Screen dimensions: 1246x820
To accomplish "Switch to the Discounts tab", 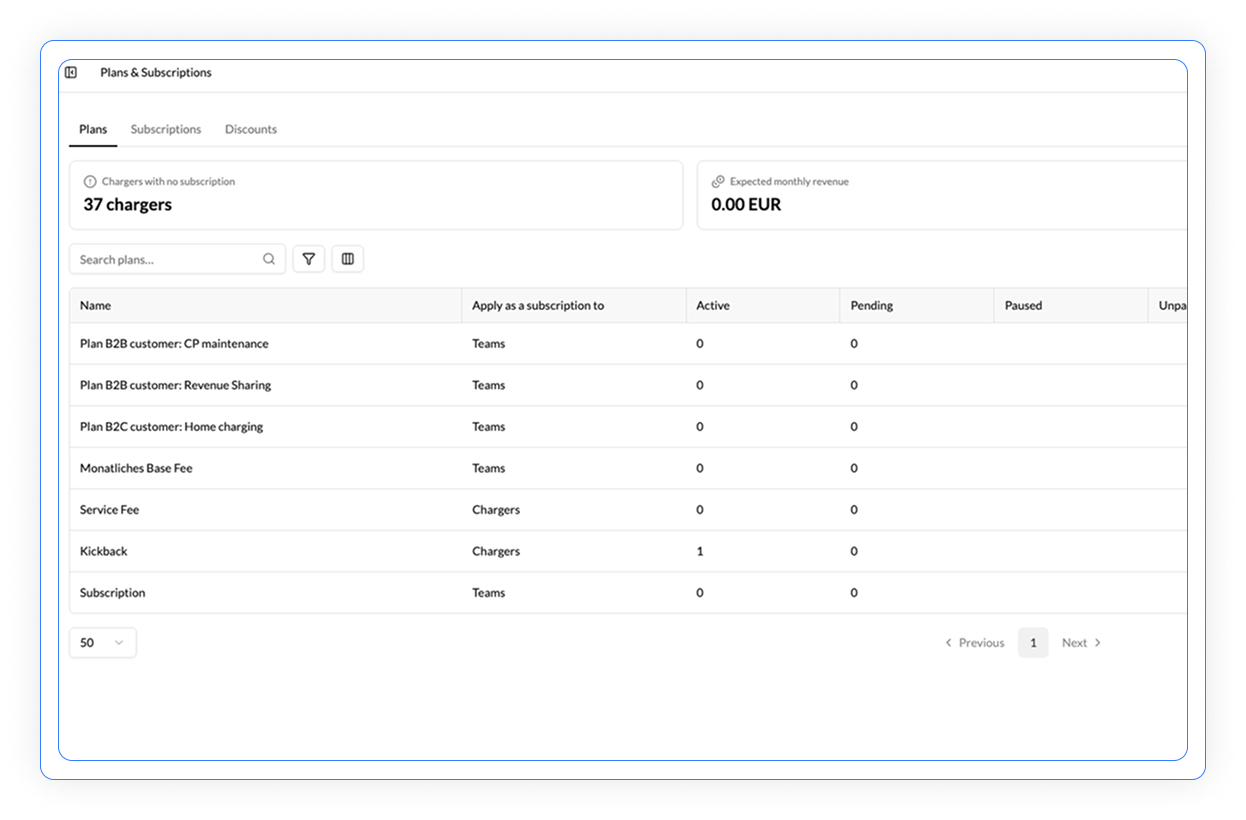I will point(251,129).
